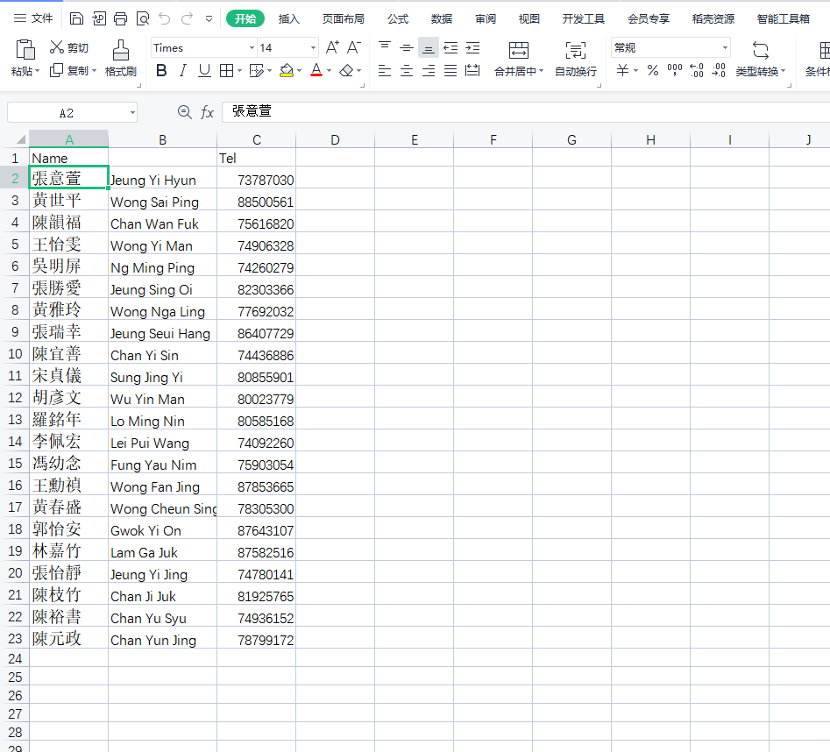This screenshot has width=830, height=752.
Task: Select the Format Painter (格式刷) brush
Action: [x=121, y=50]
